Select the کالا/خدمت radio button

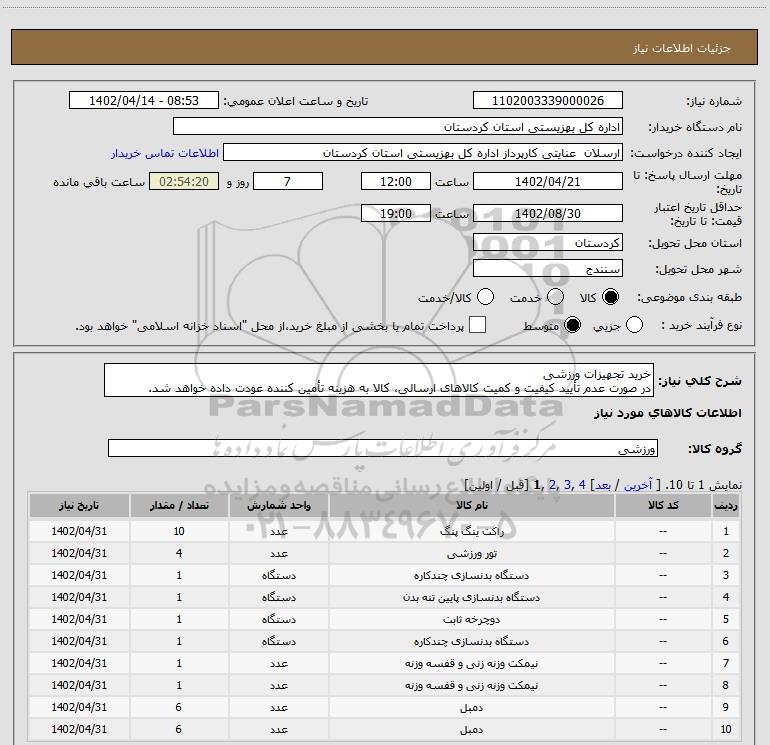point(486,297)
